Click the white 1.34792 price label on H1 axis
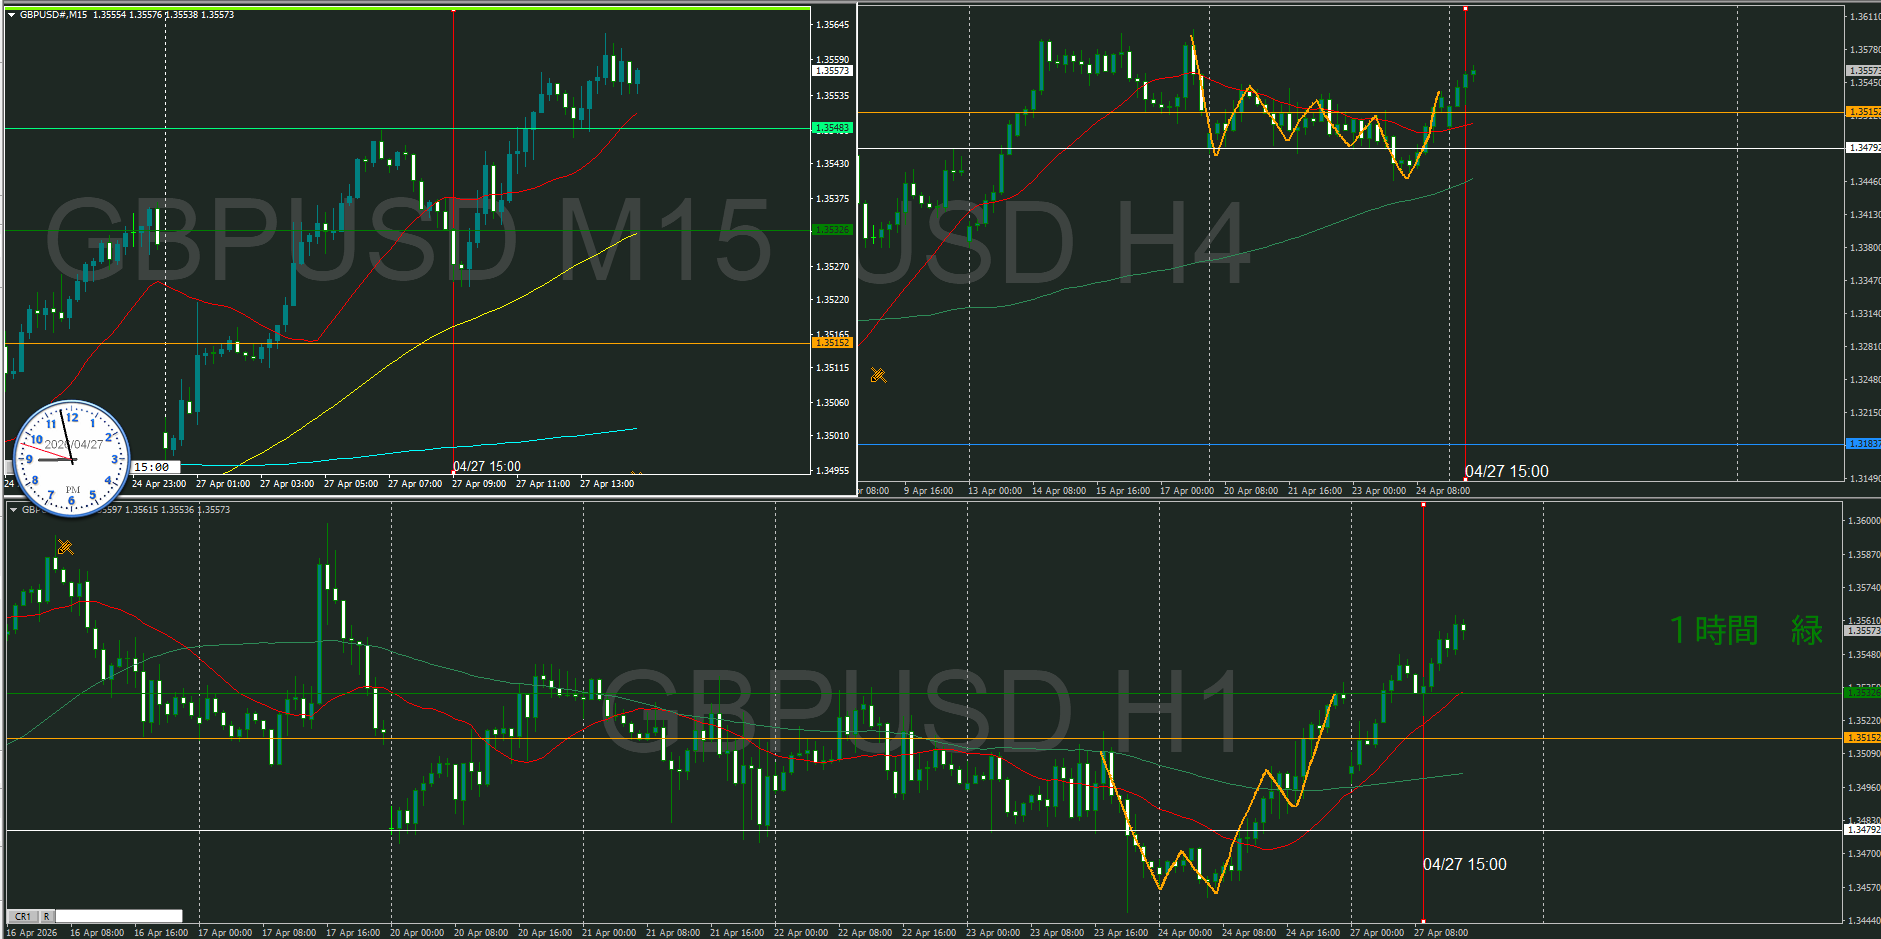This screenshot has width=1881, height=939. click(1862, 830)
